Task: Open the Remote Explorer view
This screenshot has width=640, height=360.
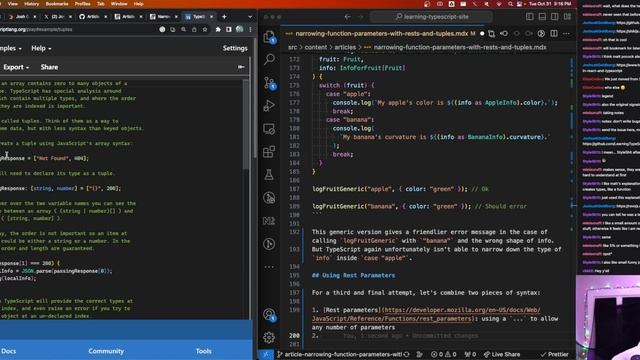Action: [x=269, y=129]
